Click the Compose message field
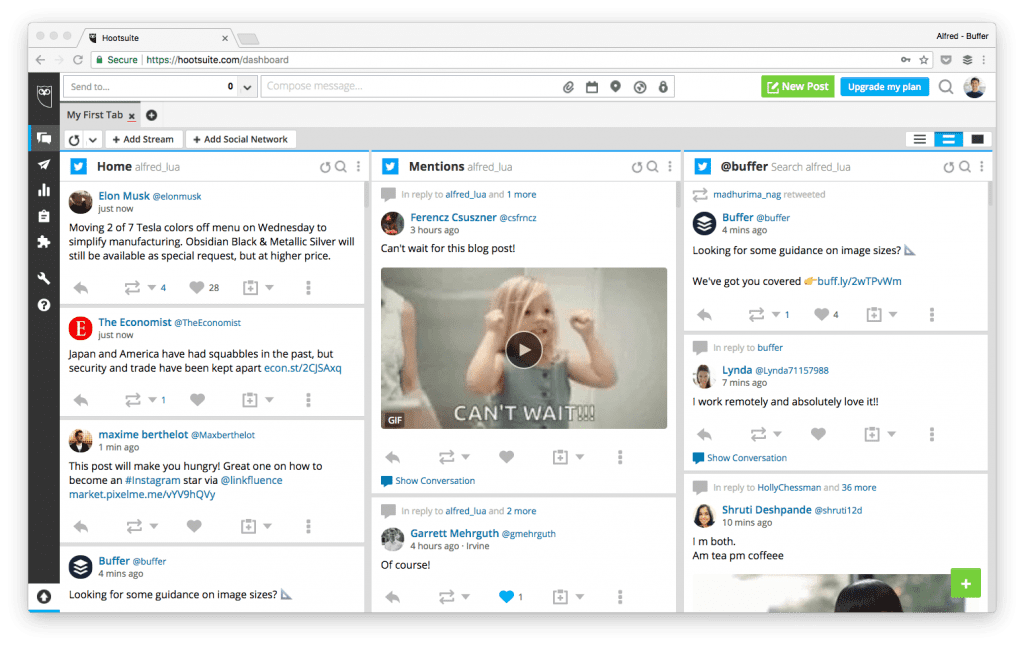 pos(411,87)
